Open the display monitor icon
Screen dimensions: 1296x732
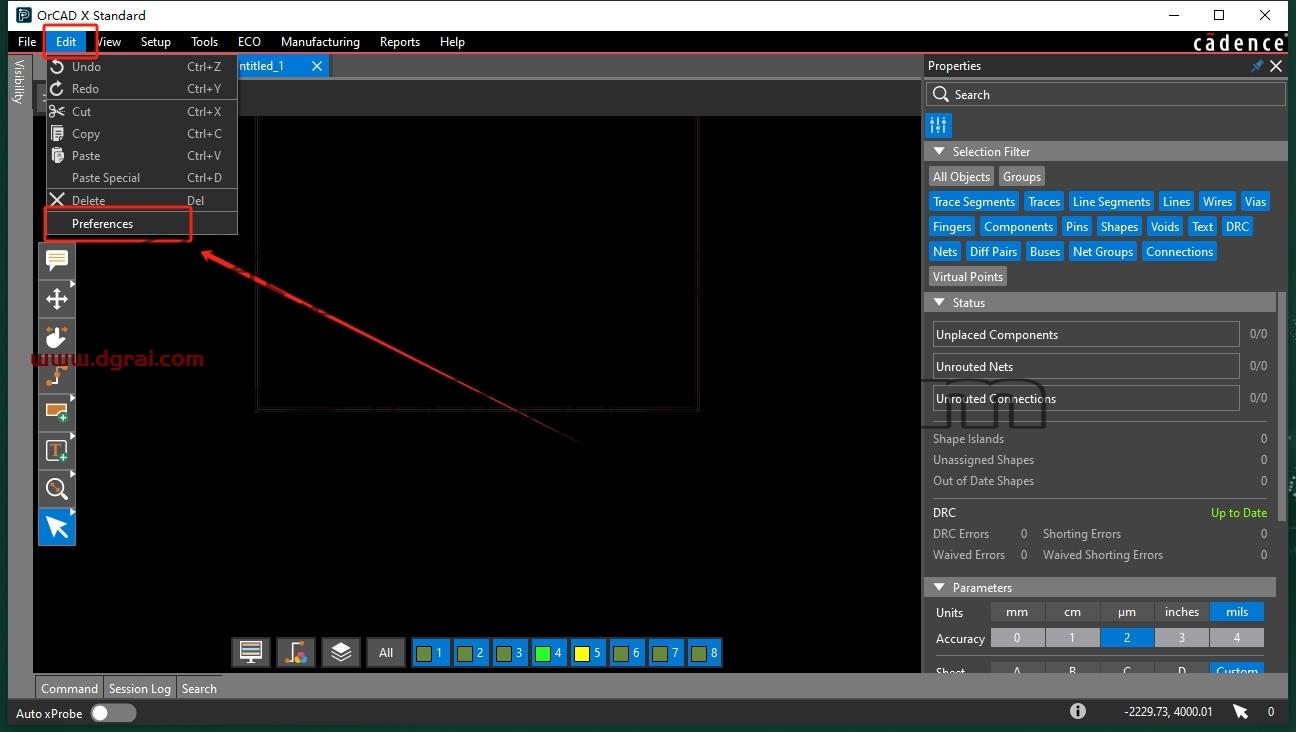[x=251, y=653]
